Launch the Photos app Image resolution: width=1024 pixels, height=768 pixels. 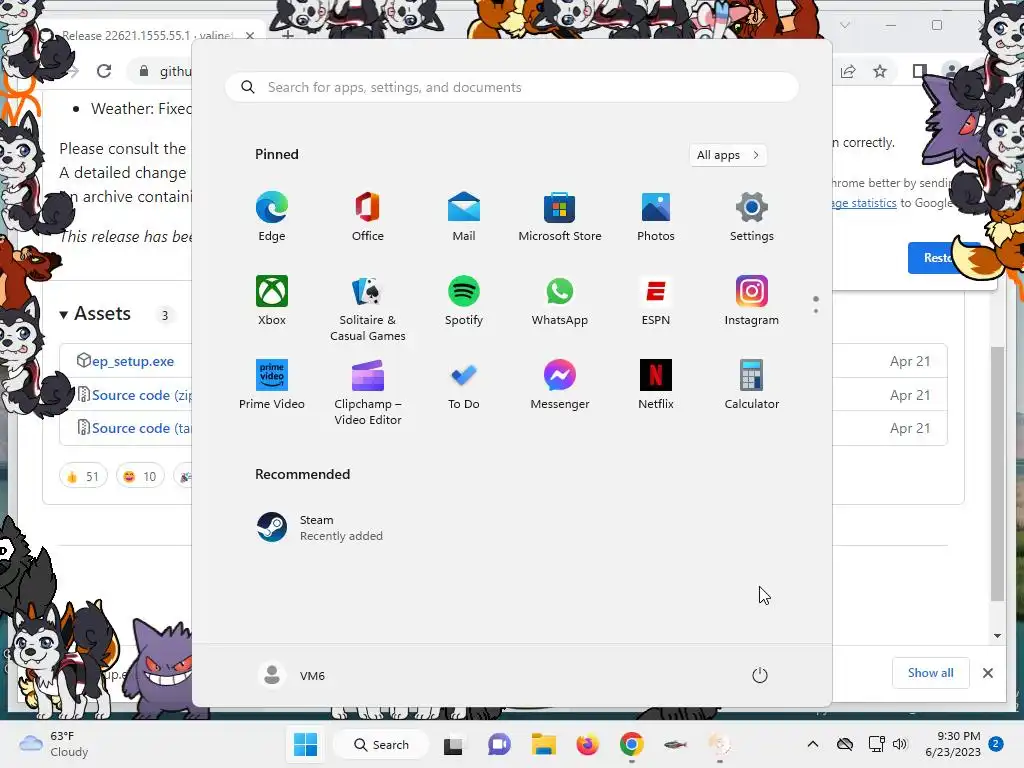[x=656, y=217]
